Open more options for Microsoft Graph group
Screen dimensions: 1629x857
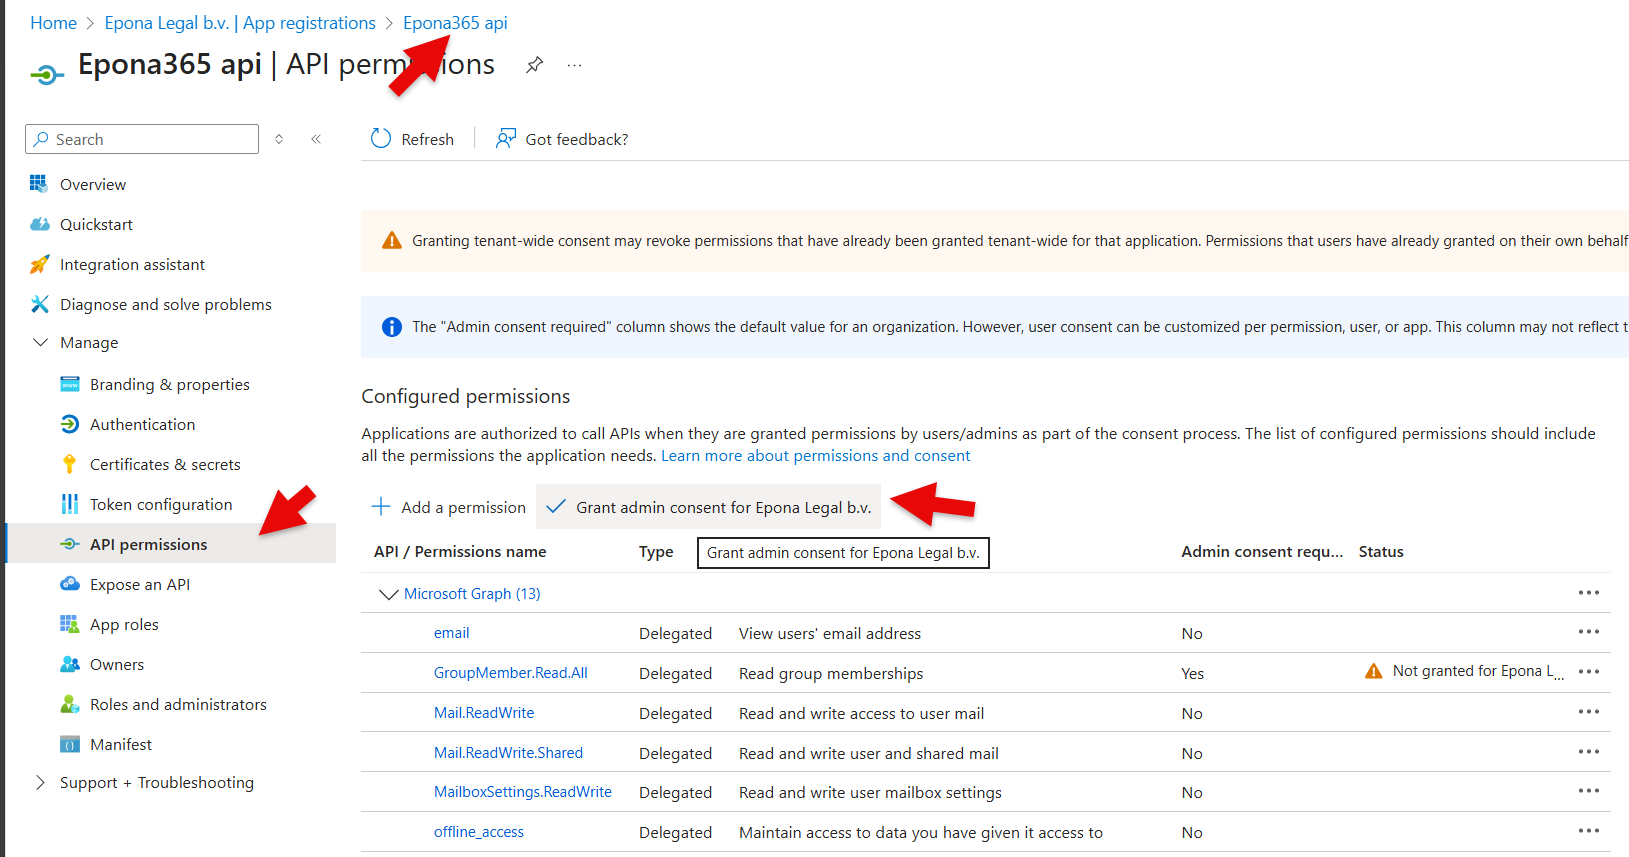pyautogui.click(x=1588, y=593)
